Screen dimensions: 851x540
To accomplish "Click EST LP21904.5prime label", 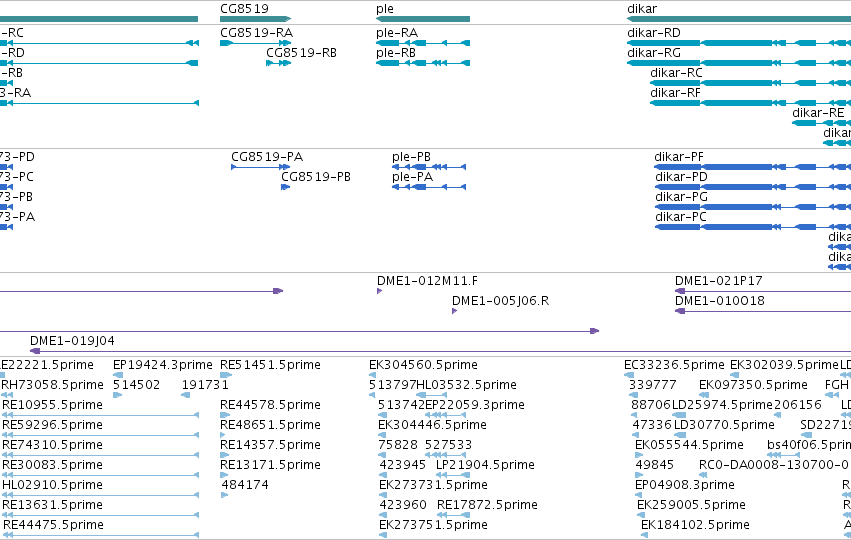I will click(x=485, y=466).
